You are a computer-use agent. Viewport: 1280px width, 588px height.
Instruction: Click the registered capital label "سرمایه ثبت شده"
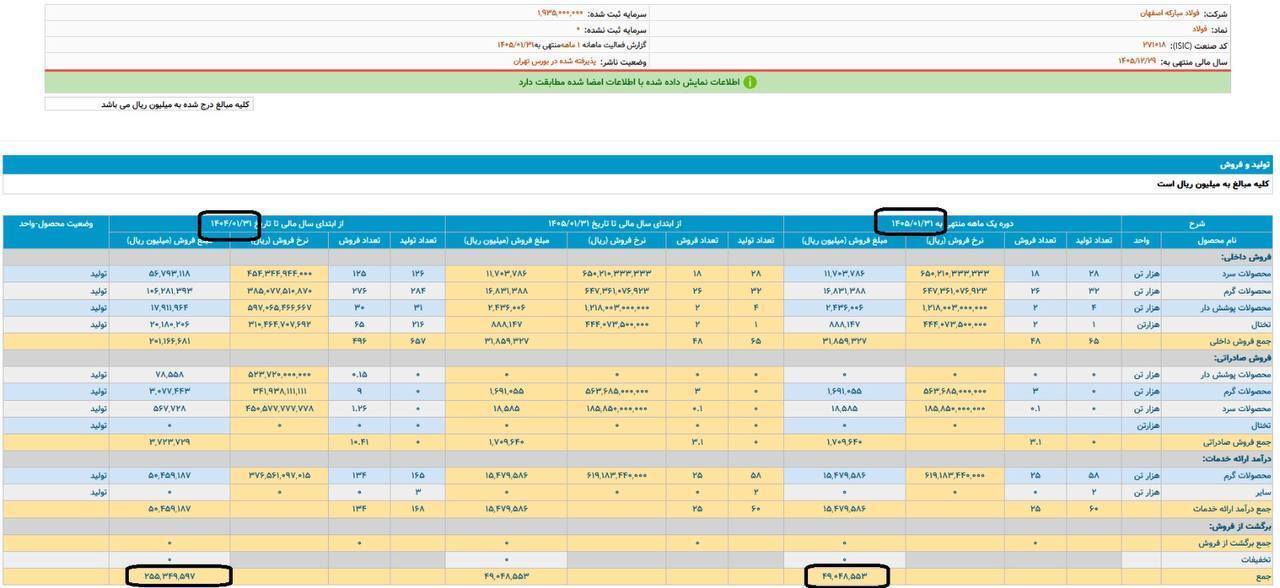pyautogui.click(x=618, y=14)
